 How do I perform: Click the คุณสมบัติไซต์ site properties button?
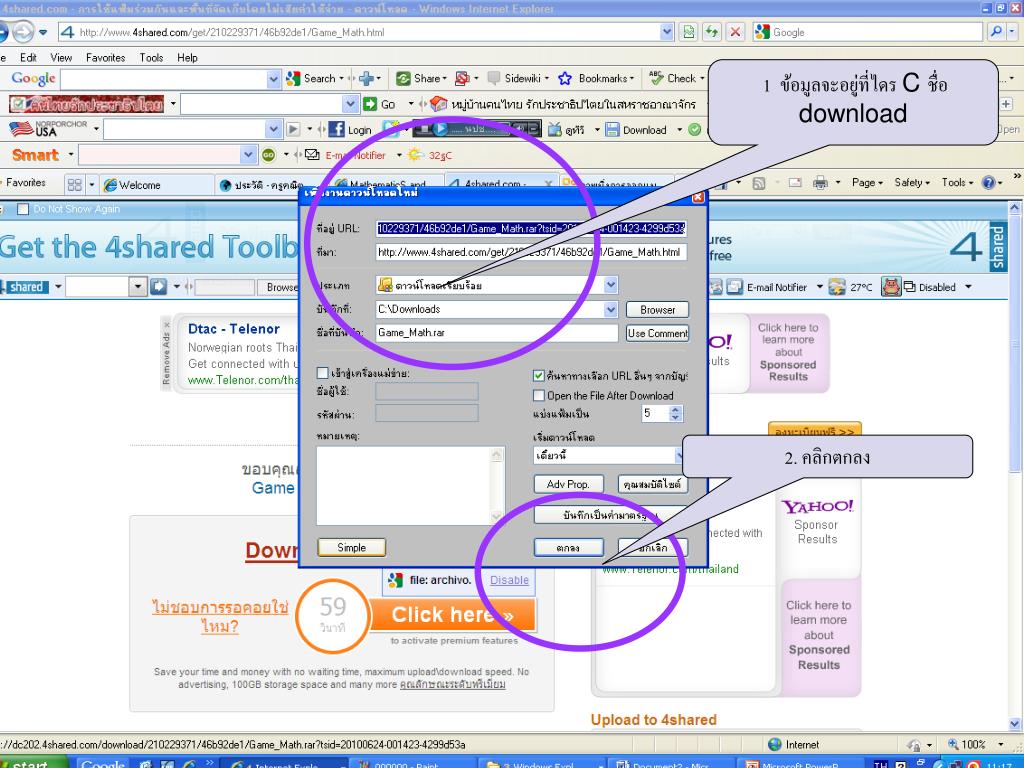[x=652, y=484]
